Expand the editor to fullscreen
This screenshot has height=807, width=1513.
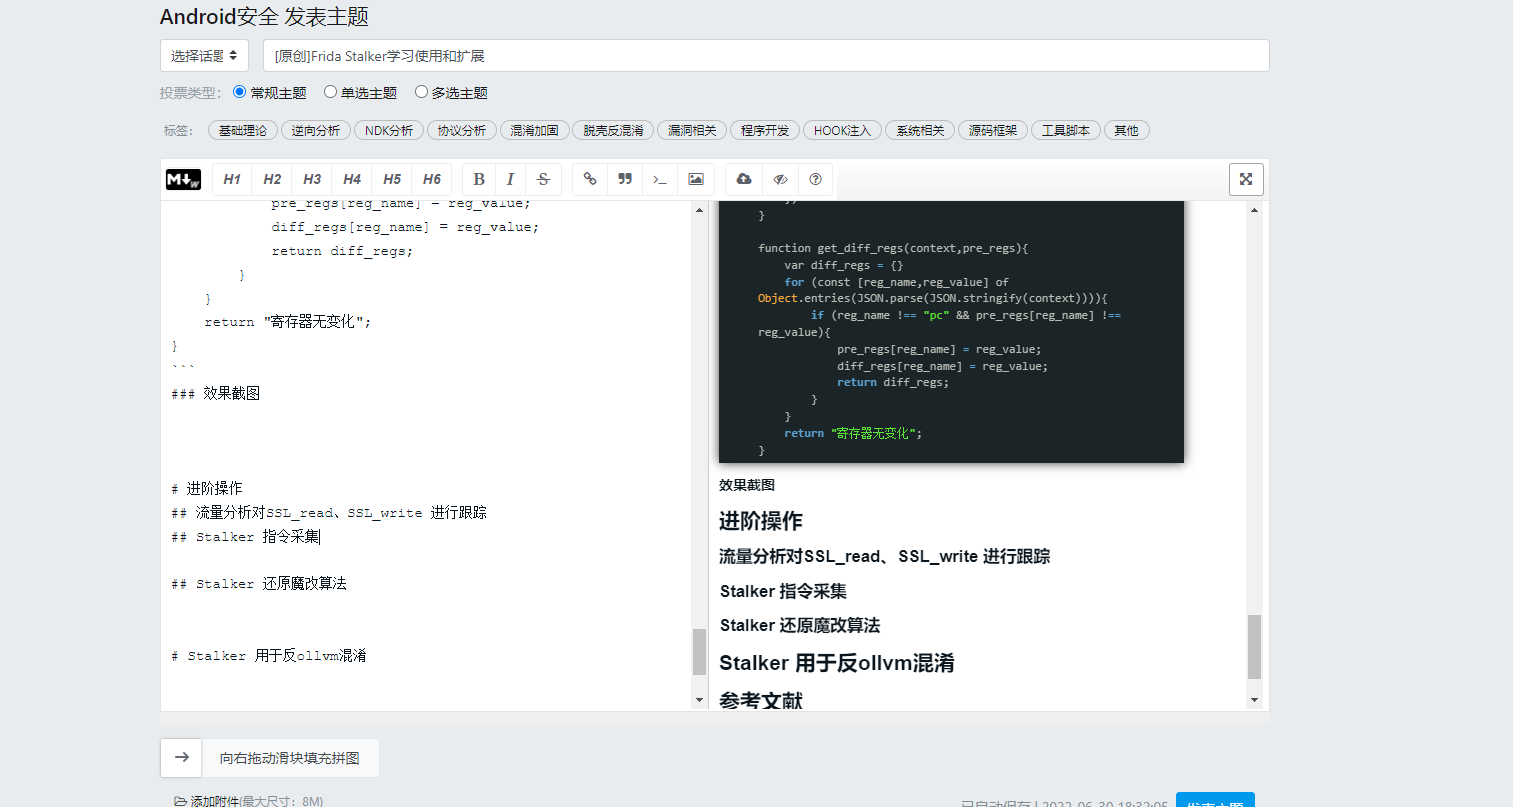pyautogui.click(x=1246, y=179)
